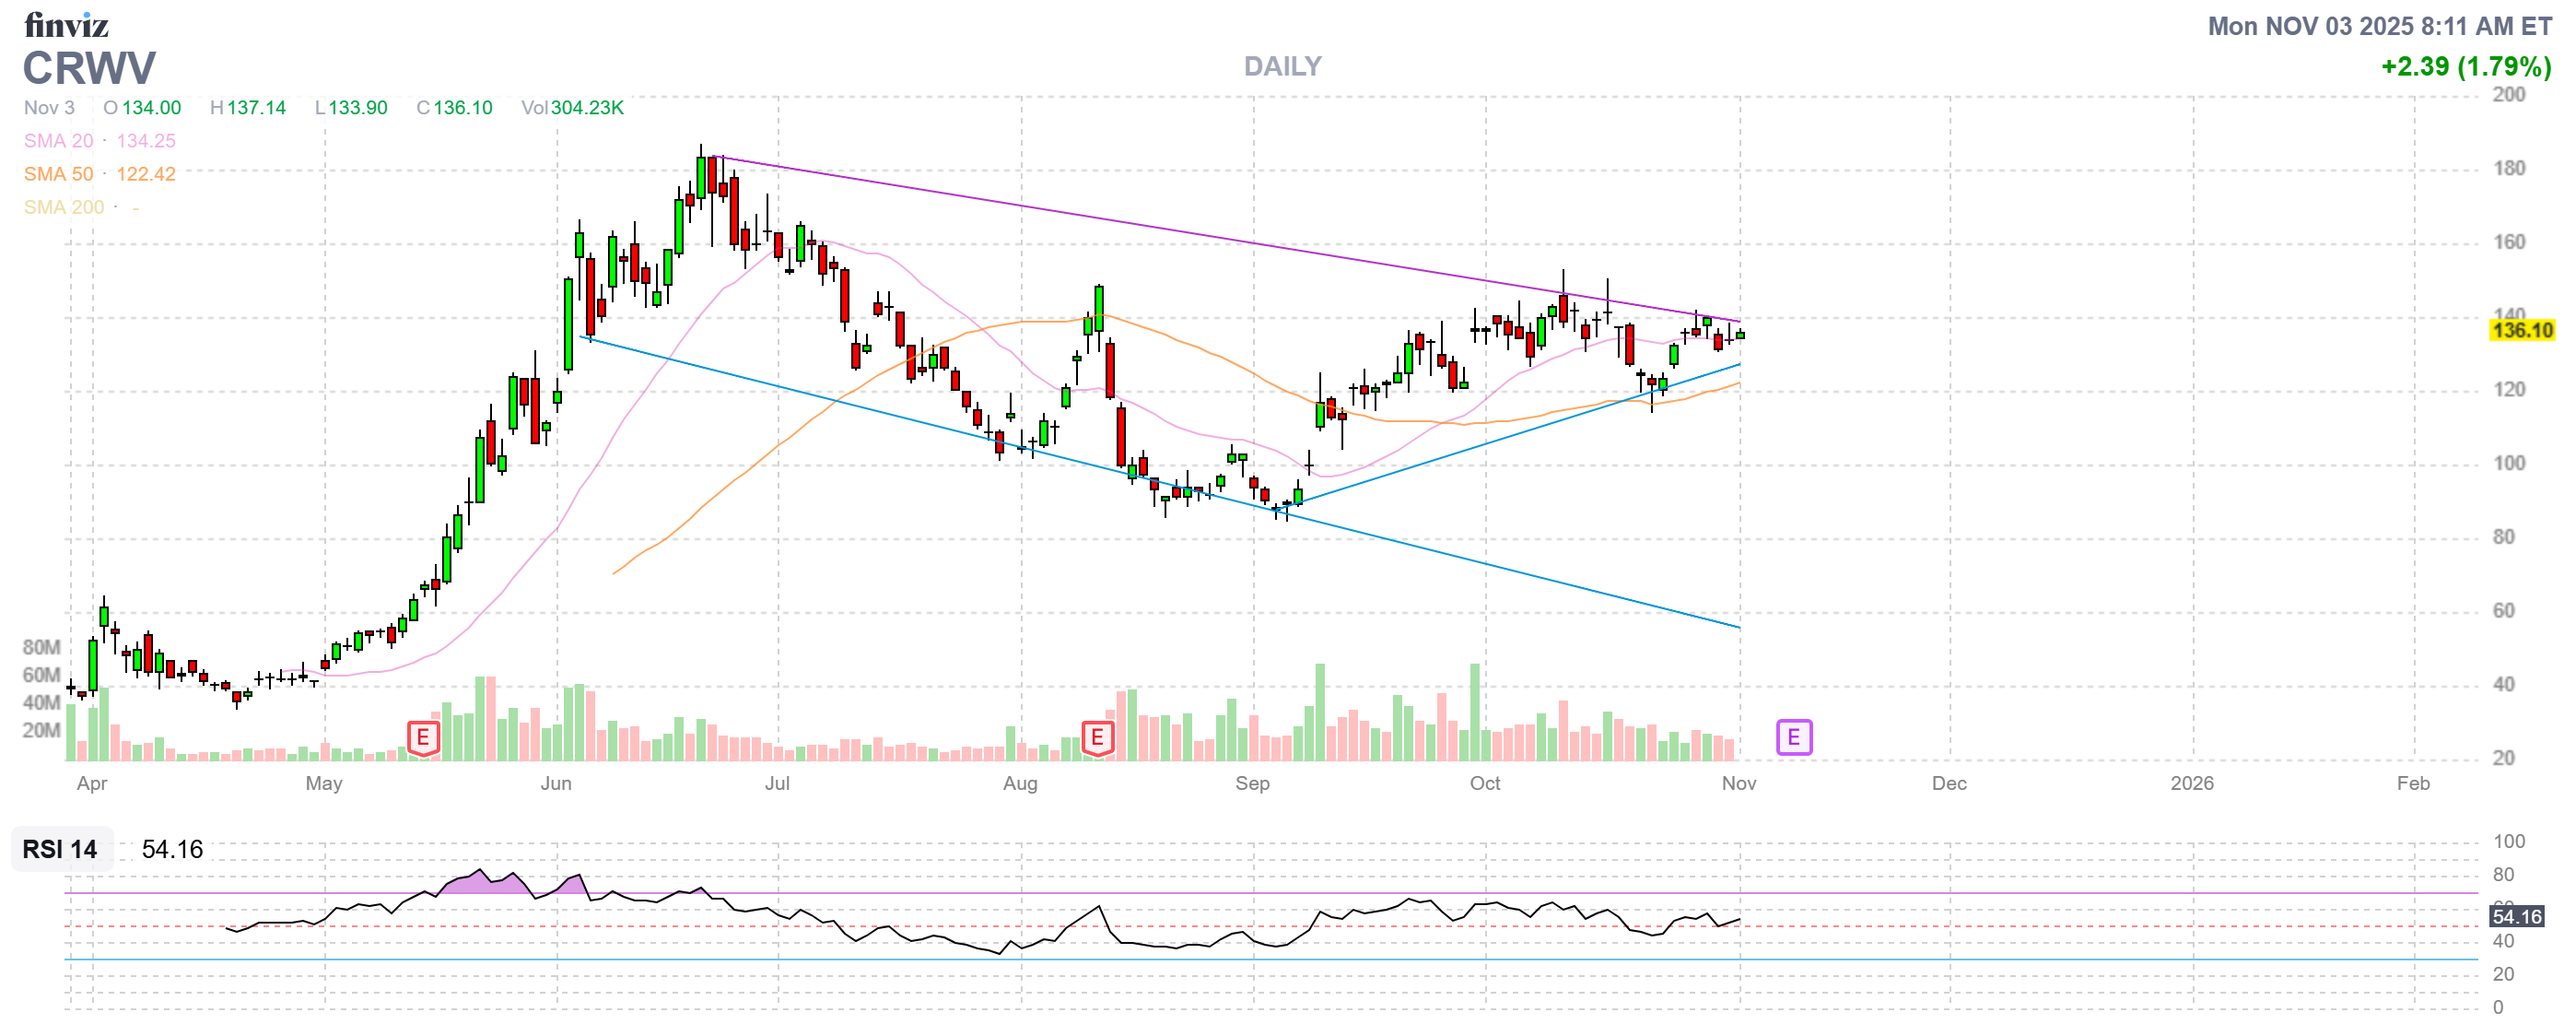
Task: Click the RSI 14 indicator label
Action: click(x=60, y=849)
